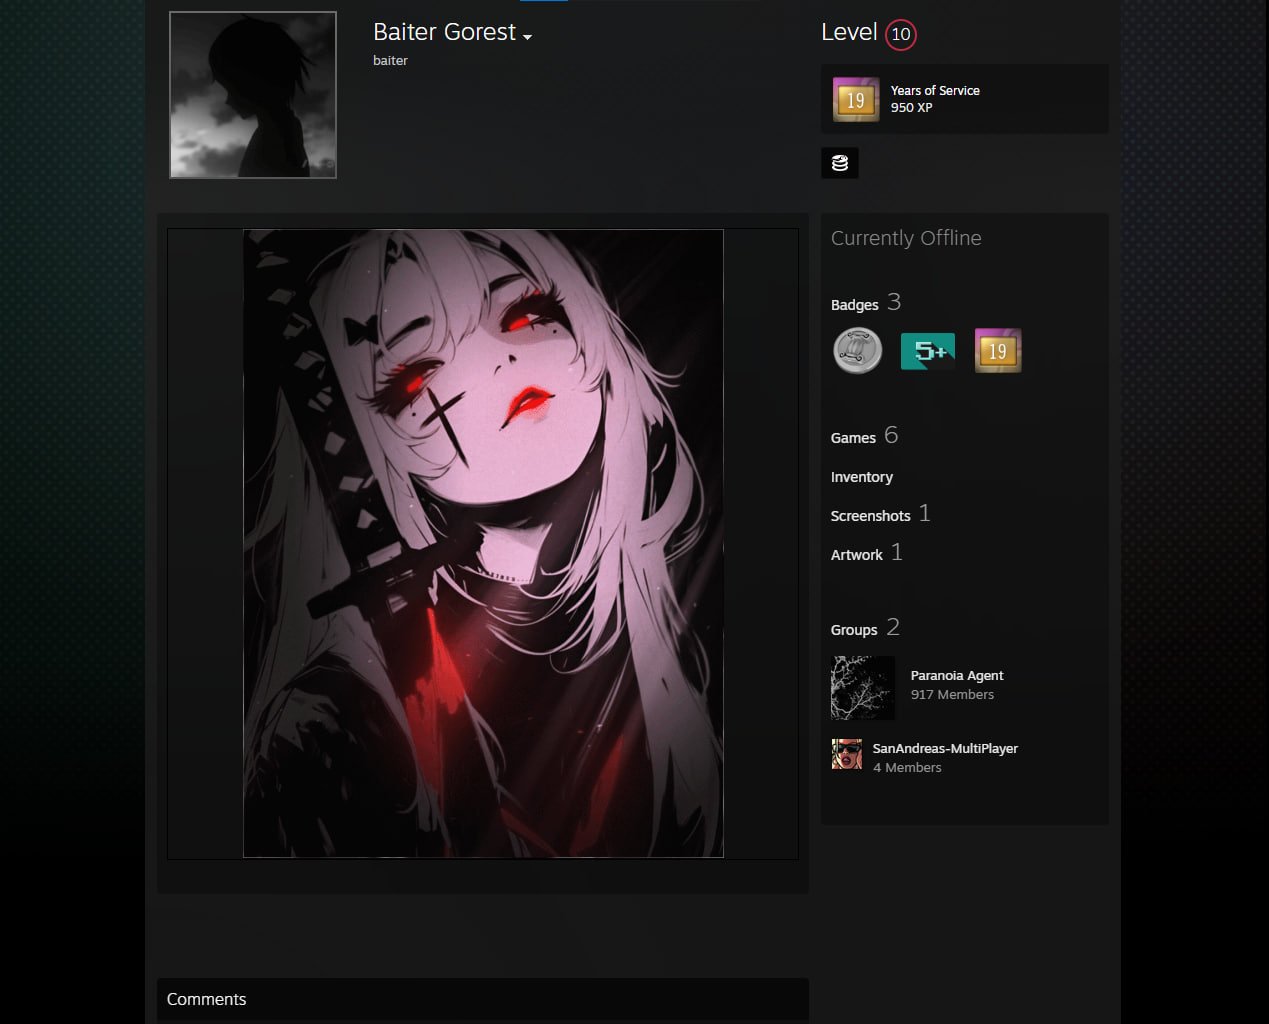Viewport: 1269px width, 1024px height.
Task: Click the Badges count number 3
Action: click(894, 302)
